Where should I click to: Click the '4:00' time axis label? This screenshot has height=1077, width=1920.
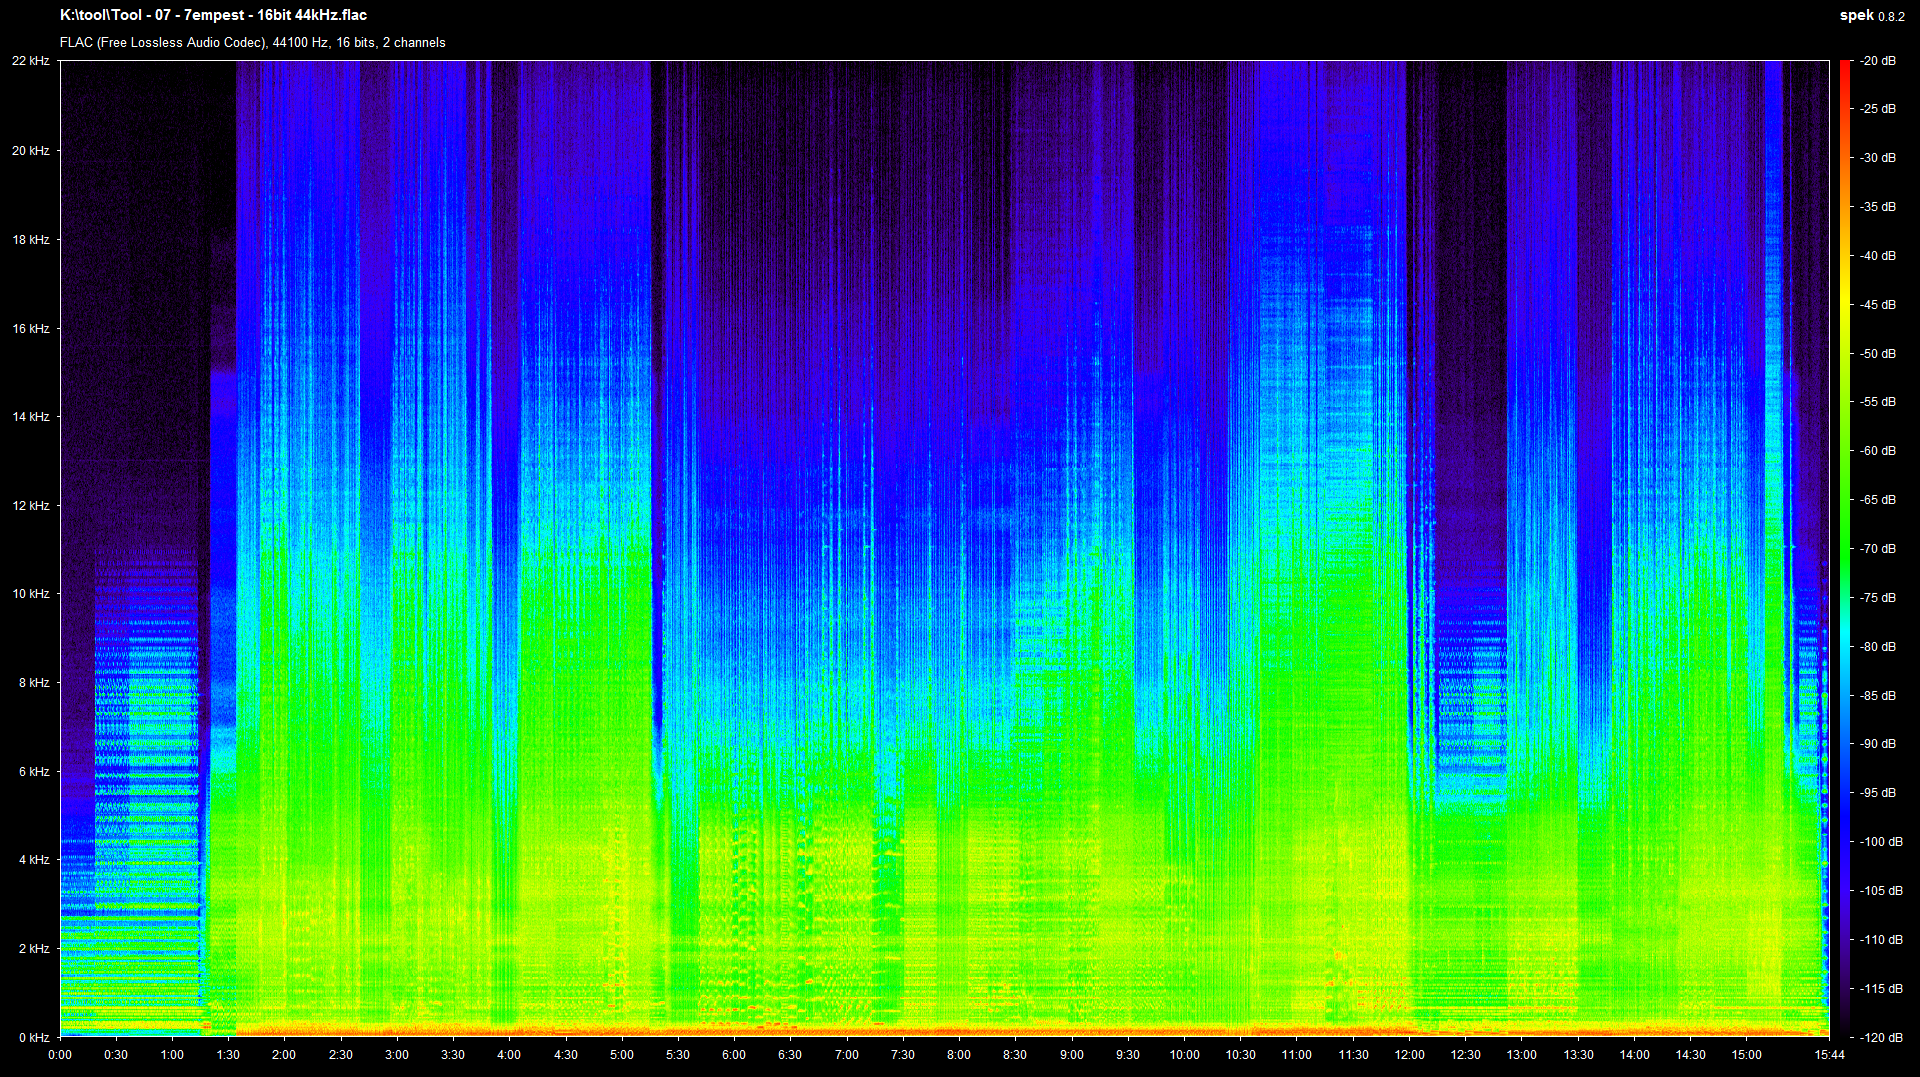tap(509, 1055)
